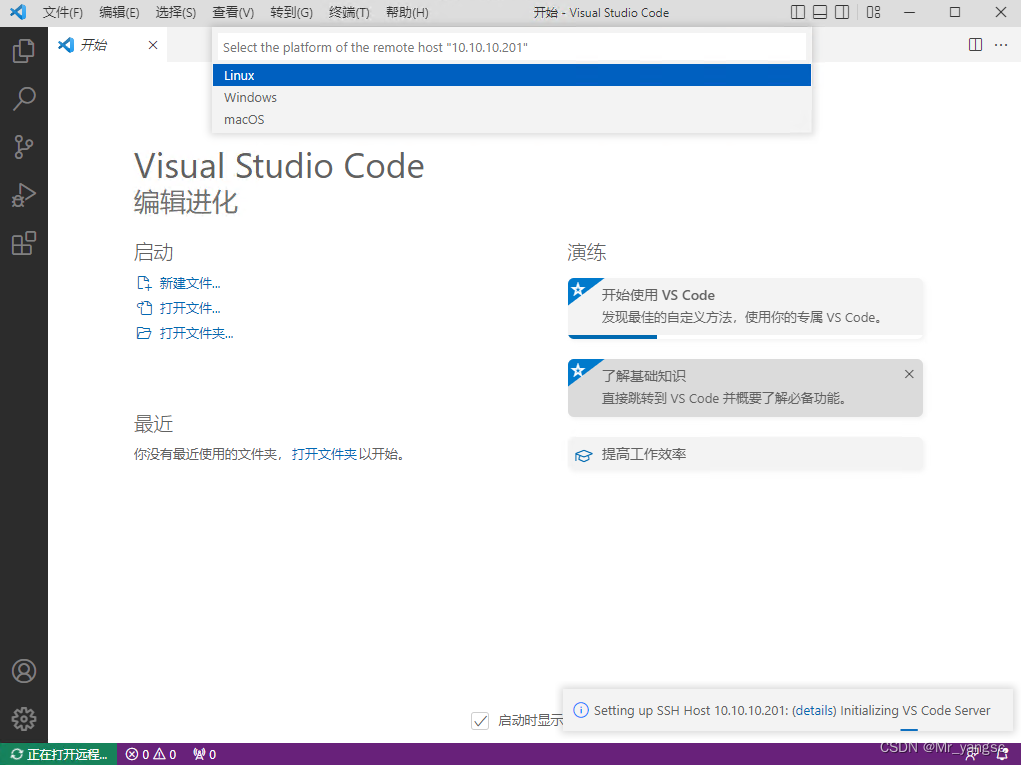Image resolution: width=1021 pixels, height=765 pixels.
Task: Open the Explorer view in activity bar
Action: point(23,51)
